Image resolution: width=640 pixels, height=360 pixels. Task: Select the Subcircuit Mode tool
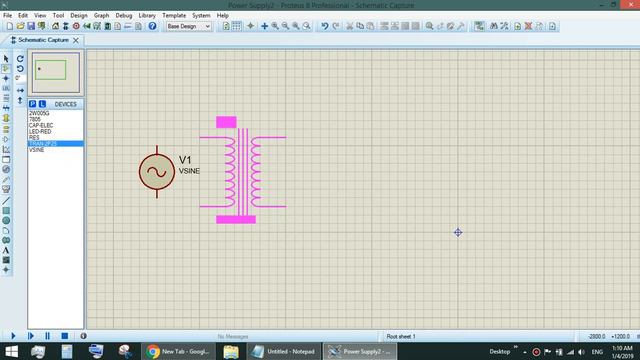pyautogui.click(x=6, y=118)
